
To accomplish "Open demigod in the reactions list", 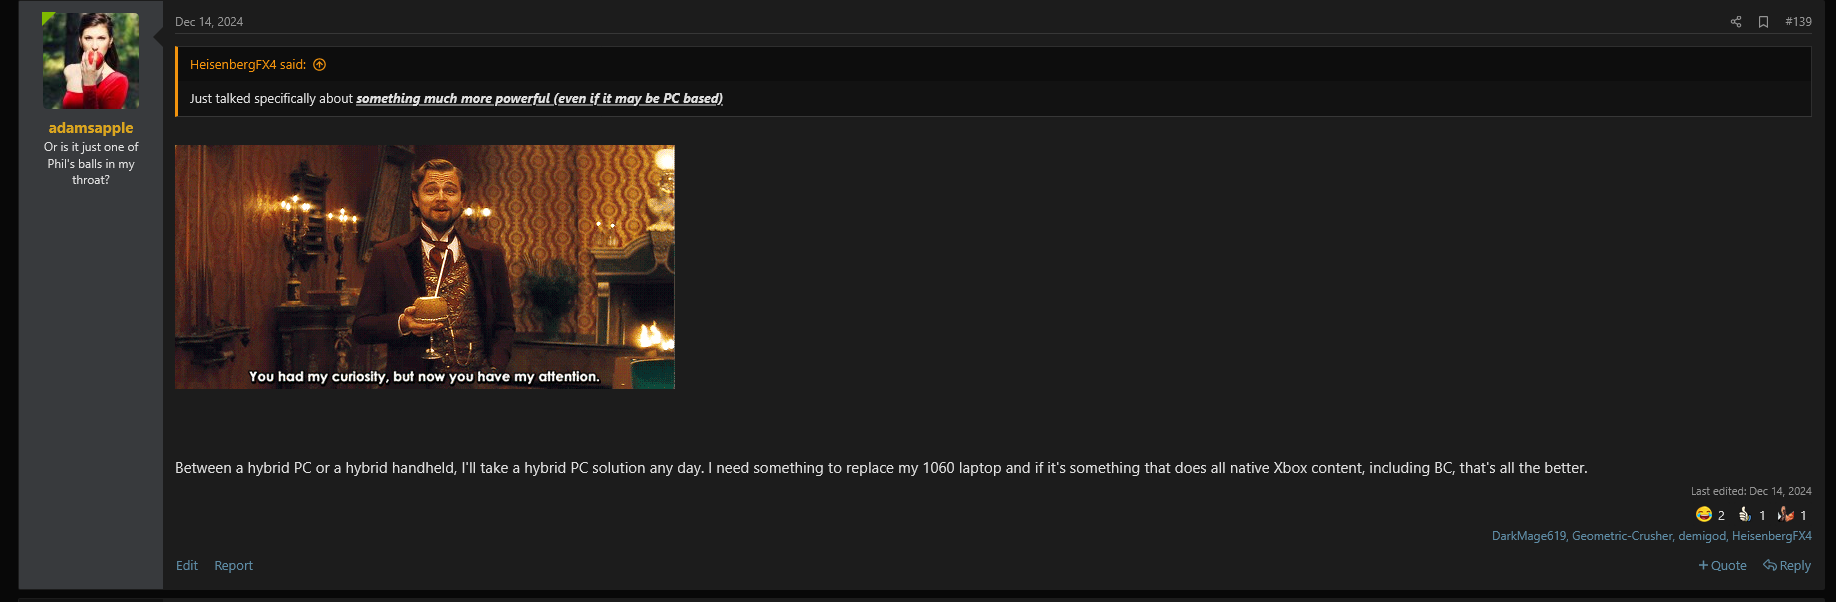I will point(1702,536).
